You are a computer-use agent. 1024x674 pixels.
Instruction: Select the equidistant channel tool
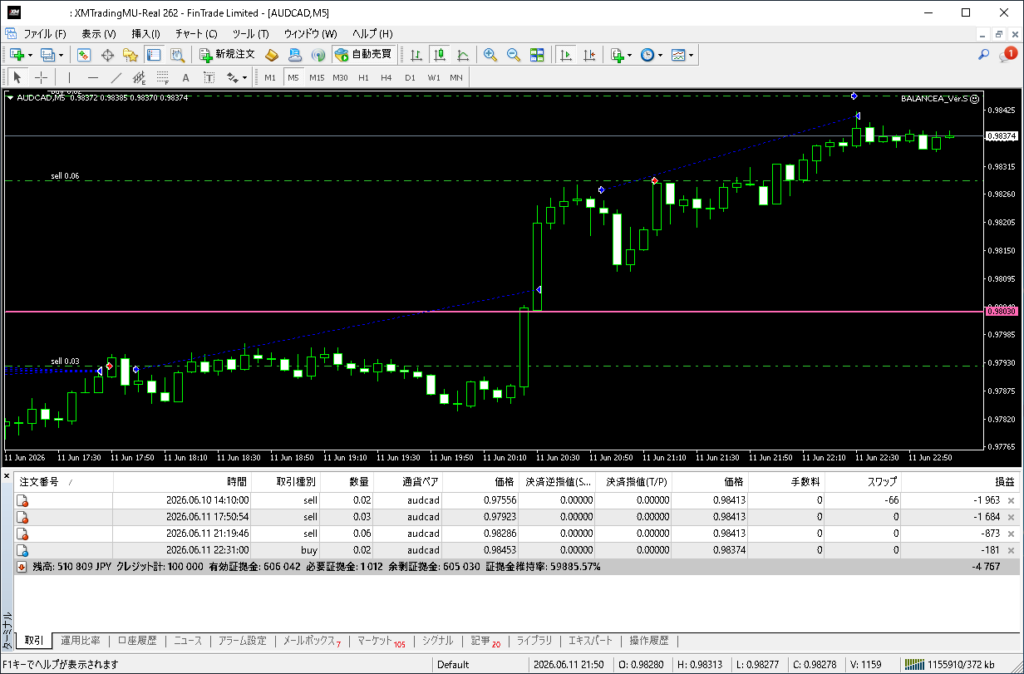pos(139,78)
